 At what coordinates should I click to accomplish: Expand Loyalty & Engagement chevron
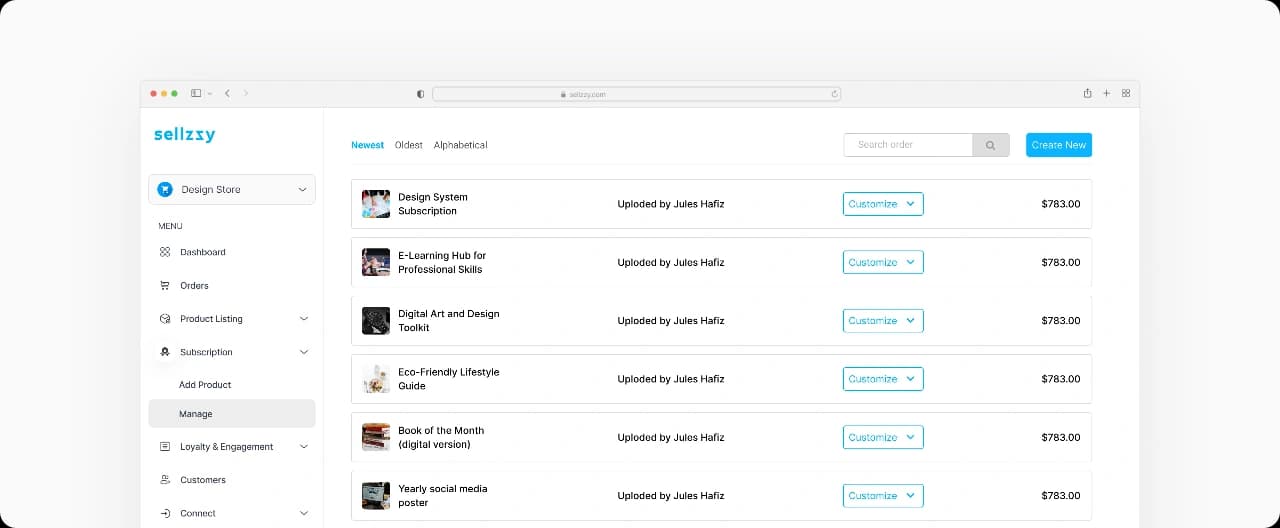304,447
